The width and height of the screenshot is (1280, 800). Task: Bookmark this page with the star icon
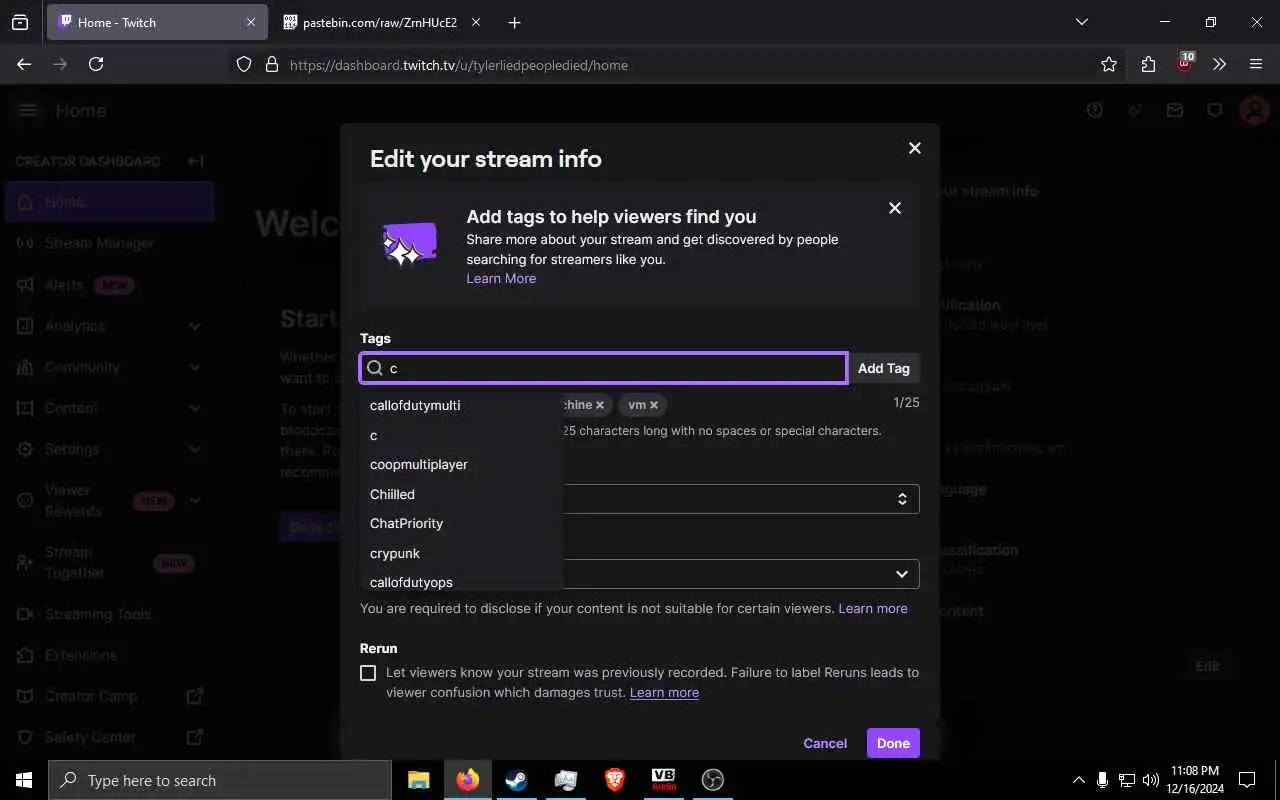click(1108, 64)
